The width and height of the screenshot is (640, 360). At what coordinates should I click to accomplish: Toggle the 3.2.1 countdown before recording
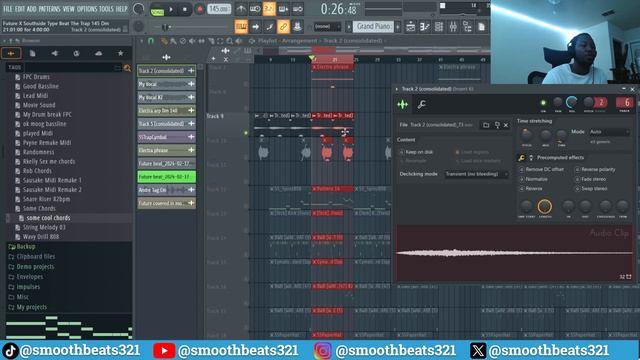(269, 9)
